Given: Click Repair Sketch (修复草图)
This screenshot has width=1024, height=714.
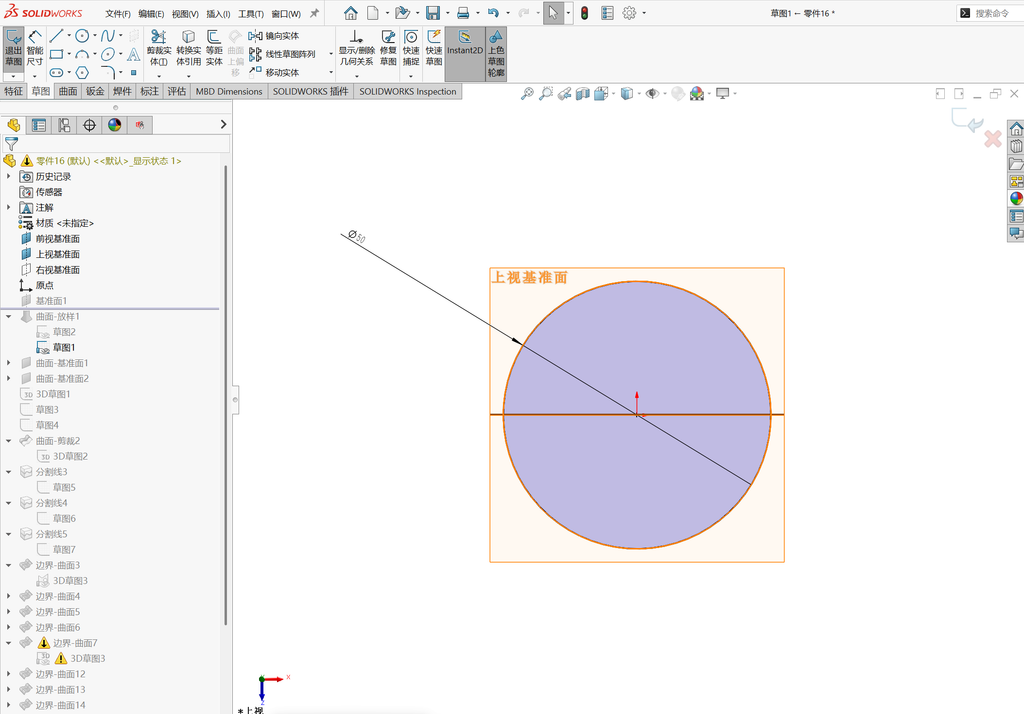Looking at the screenshot, I should coord(388,48).
